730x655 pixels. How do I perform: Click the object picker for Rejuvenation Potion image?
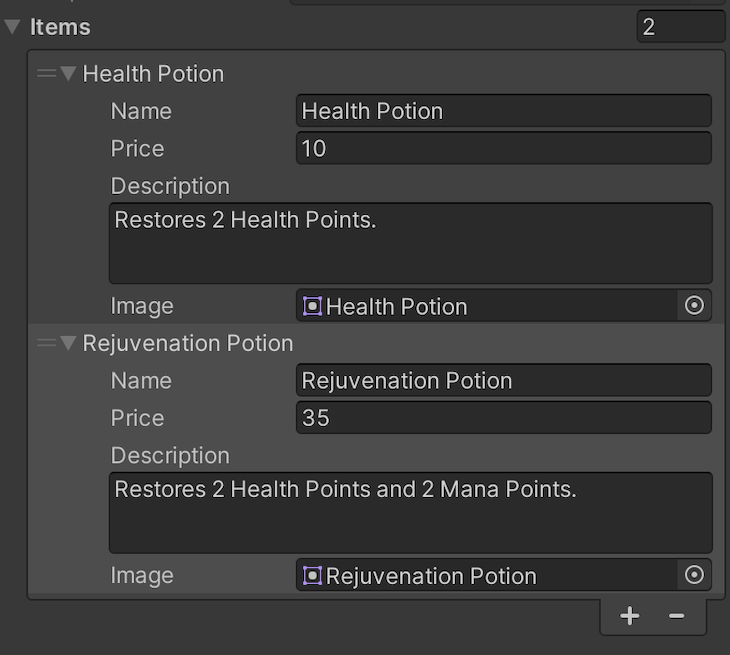coord(694,575)
